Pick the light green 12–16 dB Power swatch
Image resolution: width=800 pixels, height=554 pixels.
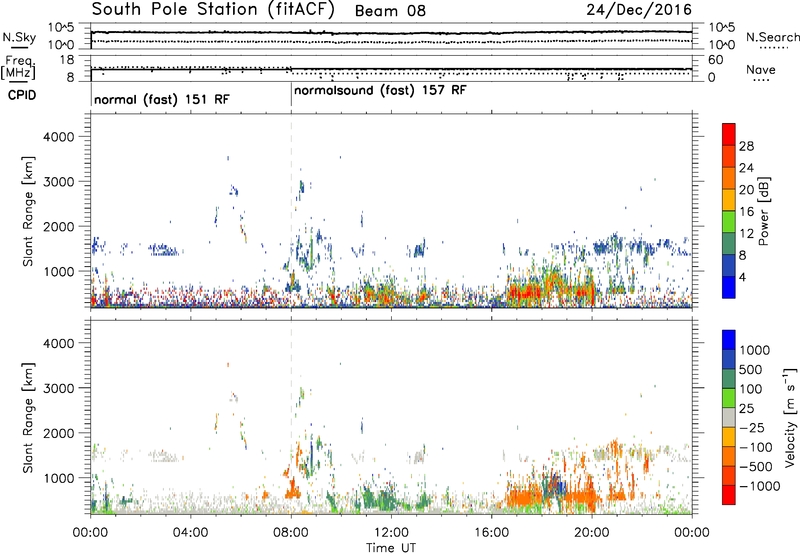pos(729,222)
